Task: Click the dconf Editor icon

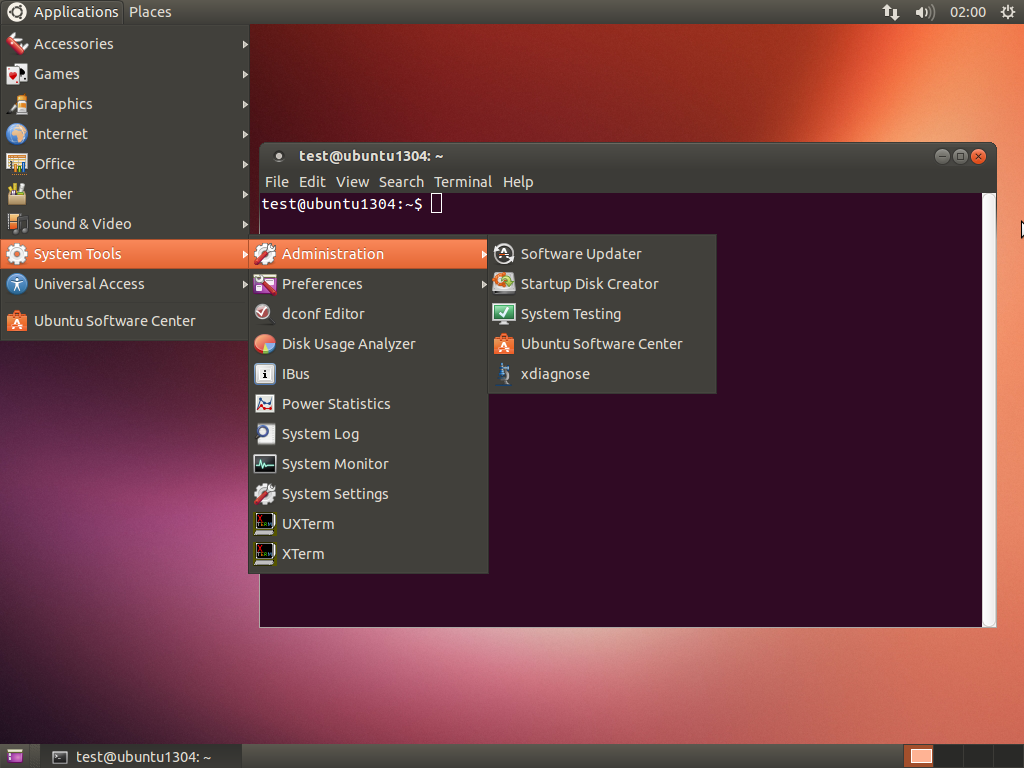Action: [264, 314]
